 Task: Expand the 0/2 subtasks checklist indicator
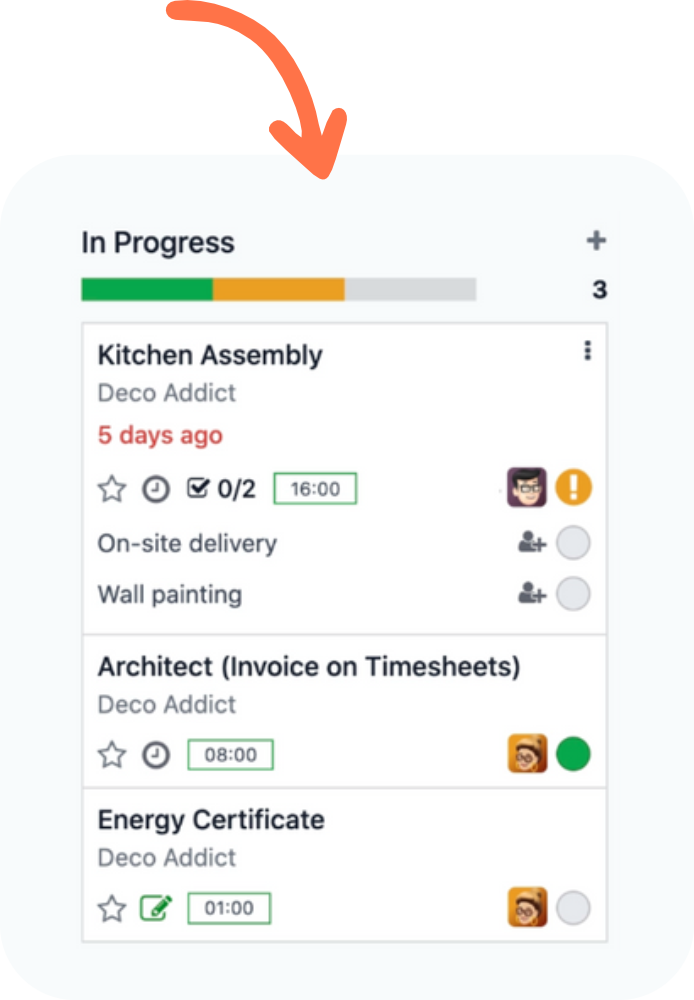pos(222,490)
